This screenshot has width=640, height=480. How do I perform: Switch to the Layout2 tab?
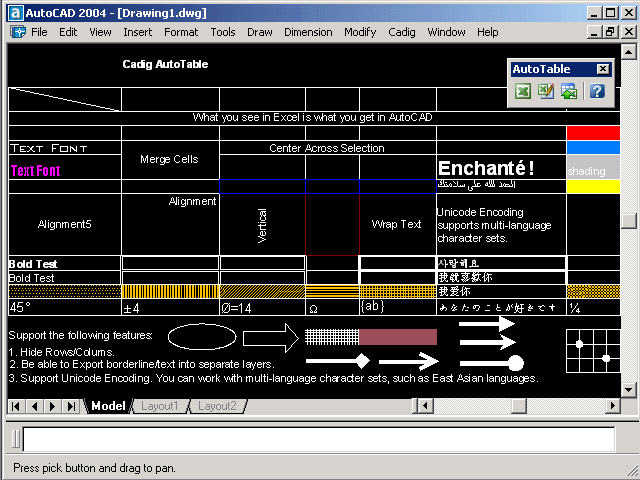216,406
